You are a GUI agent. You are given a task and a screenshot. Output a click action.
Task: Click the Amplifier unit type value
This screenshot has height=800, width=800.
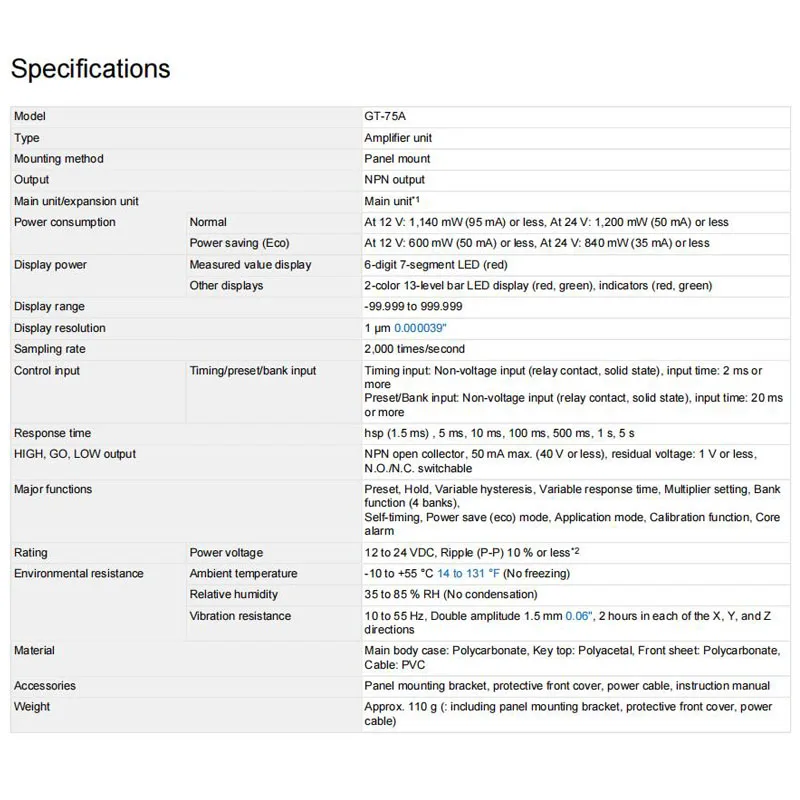398,138
